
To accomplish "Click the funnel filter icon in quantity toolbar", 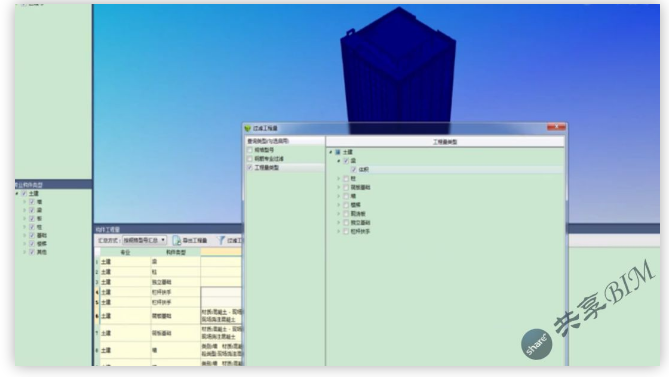I will pyautogui.click(x=221, y=241).
